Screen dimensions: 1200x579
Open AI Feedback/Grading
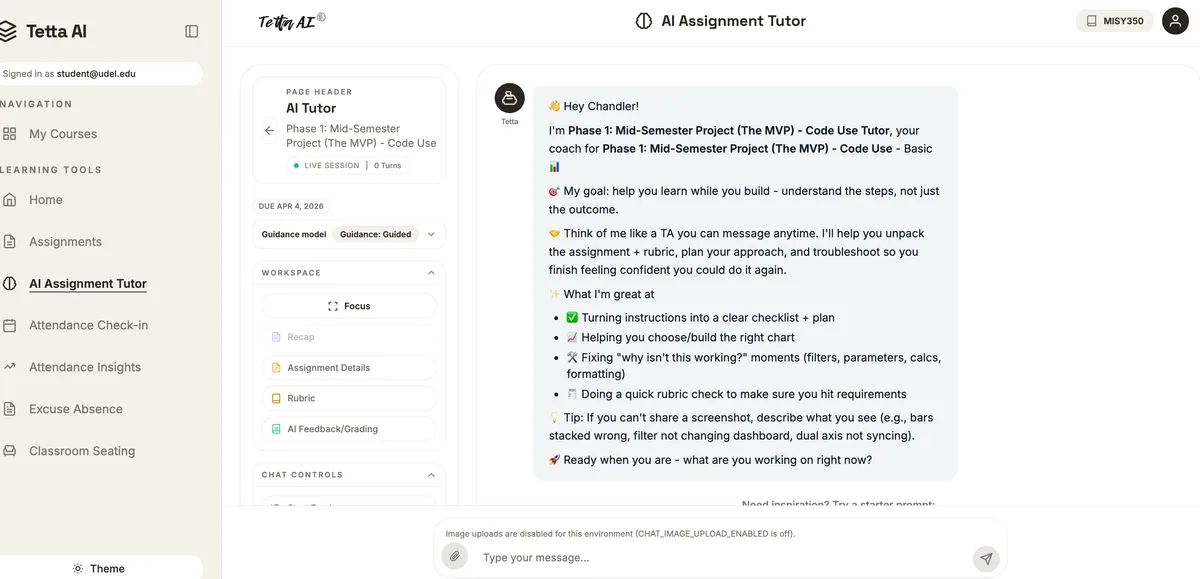(x=349, y=429)
